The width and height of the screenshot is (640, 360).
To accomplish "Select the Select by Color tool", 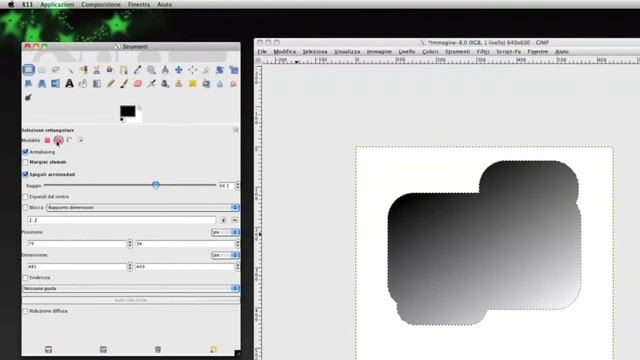I will click(83, 70).
